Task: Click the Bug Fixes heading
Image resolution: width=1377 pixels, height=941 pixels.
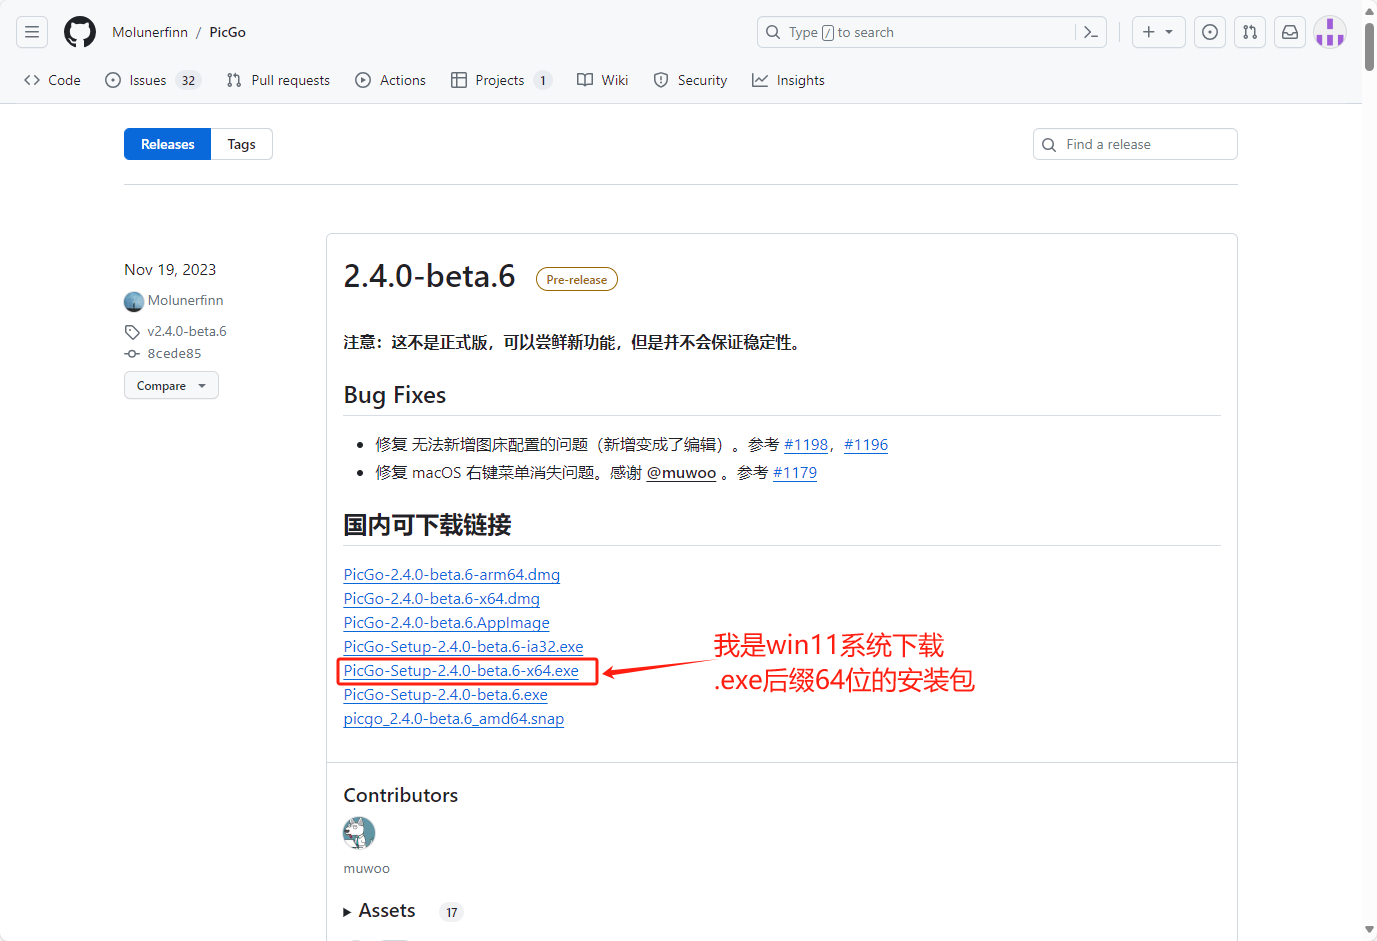Action: 395,395
